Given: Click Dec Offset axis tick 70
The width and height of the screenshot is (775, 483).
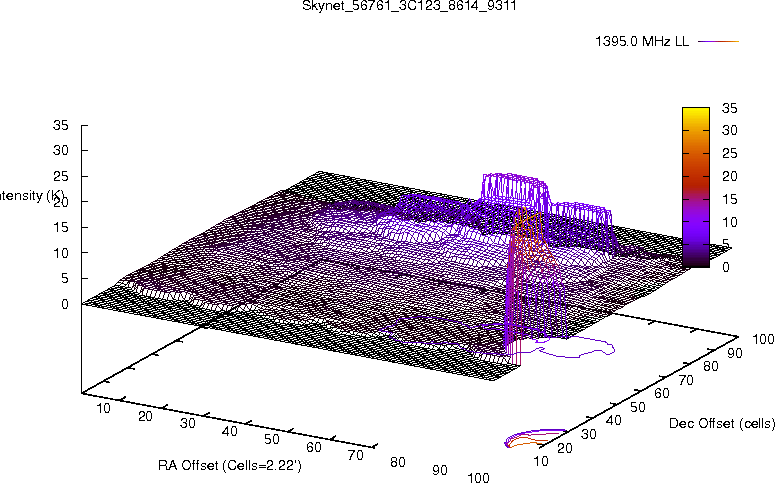Looking at the screenshot, I should pos(686,380).
